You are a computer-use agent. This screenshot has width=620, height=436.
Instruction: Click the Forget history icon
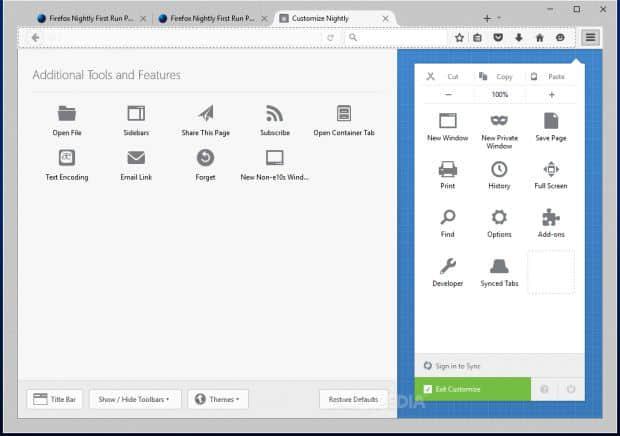pos(205,158)
